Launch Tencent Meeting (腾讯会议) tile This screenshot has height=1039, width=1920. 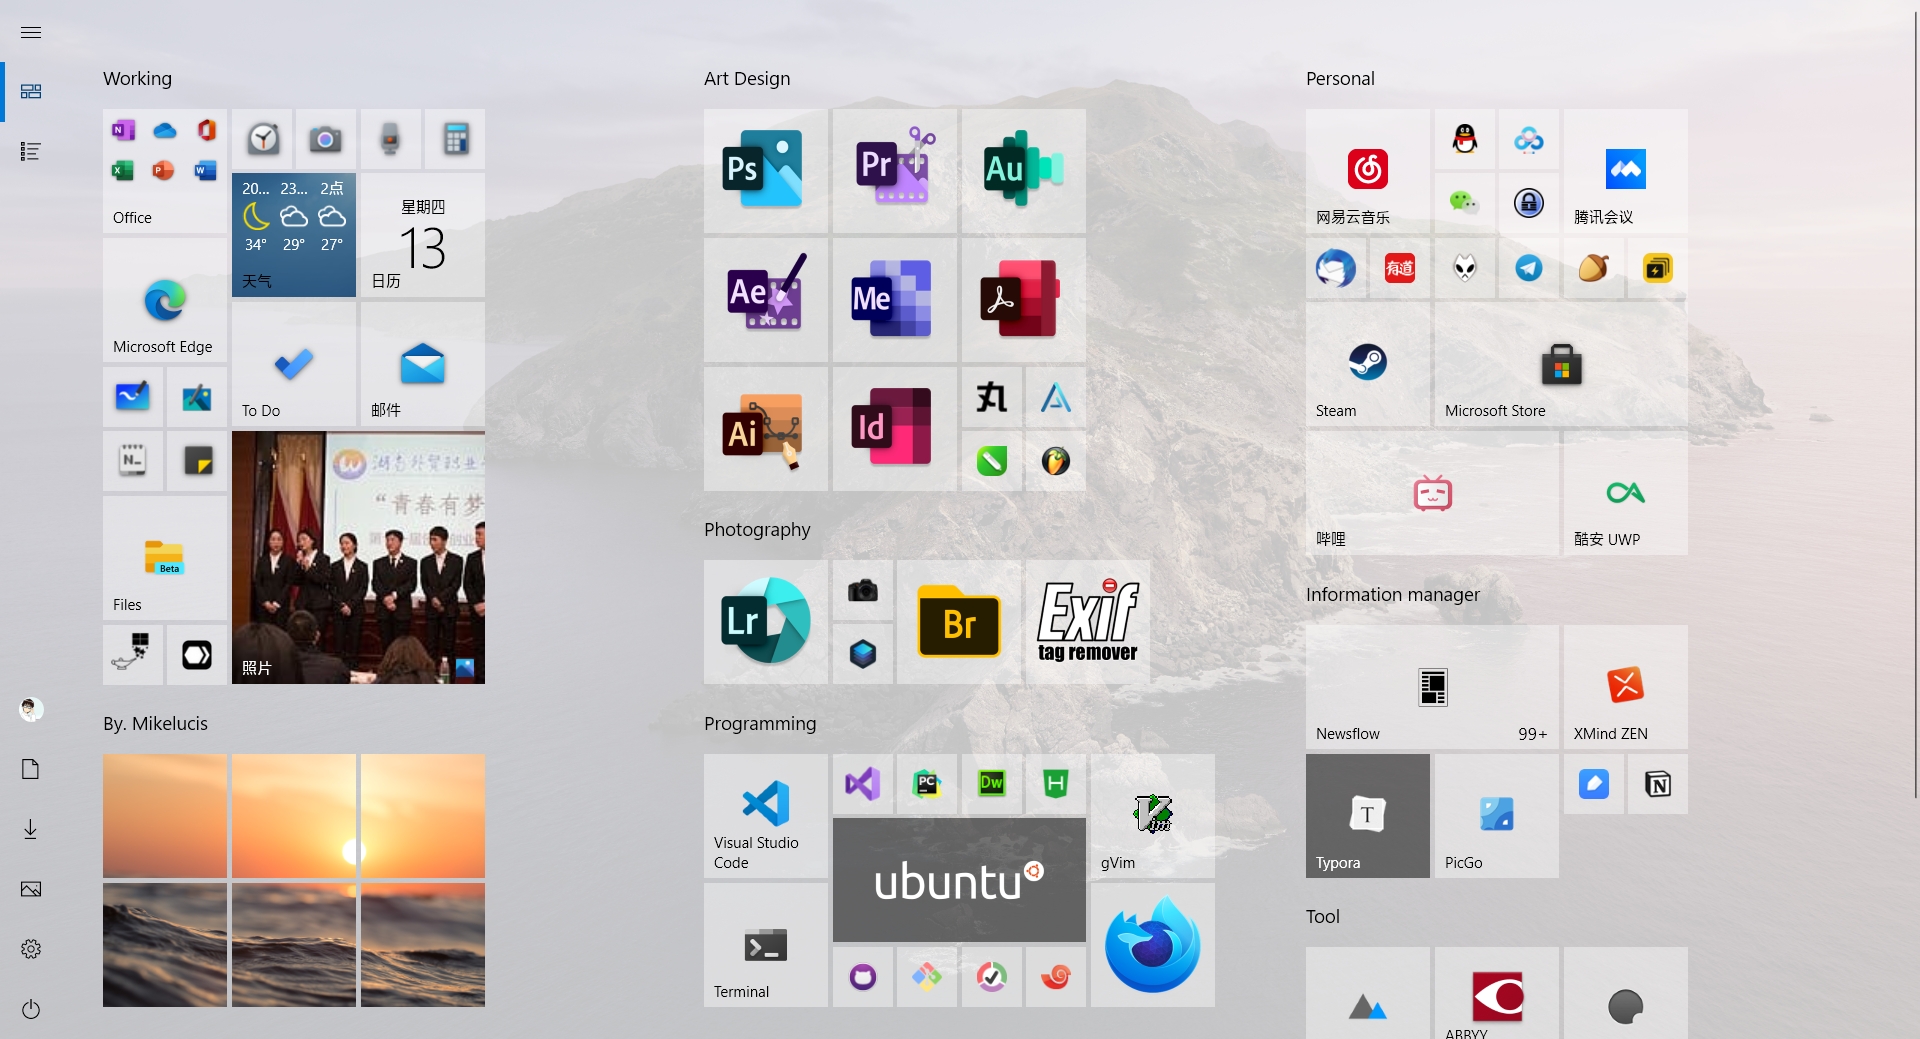[1625, 171]
